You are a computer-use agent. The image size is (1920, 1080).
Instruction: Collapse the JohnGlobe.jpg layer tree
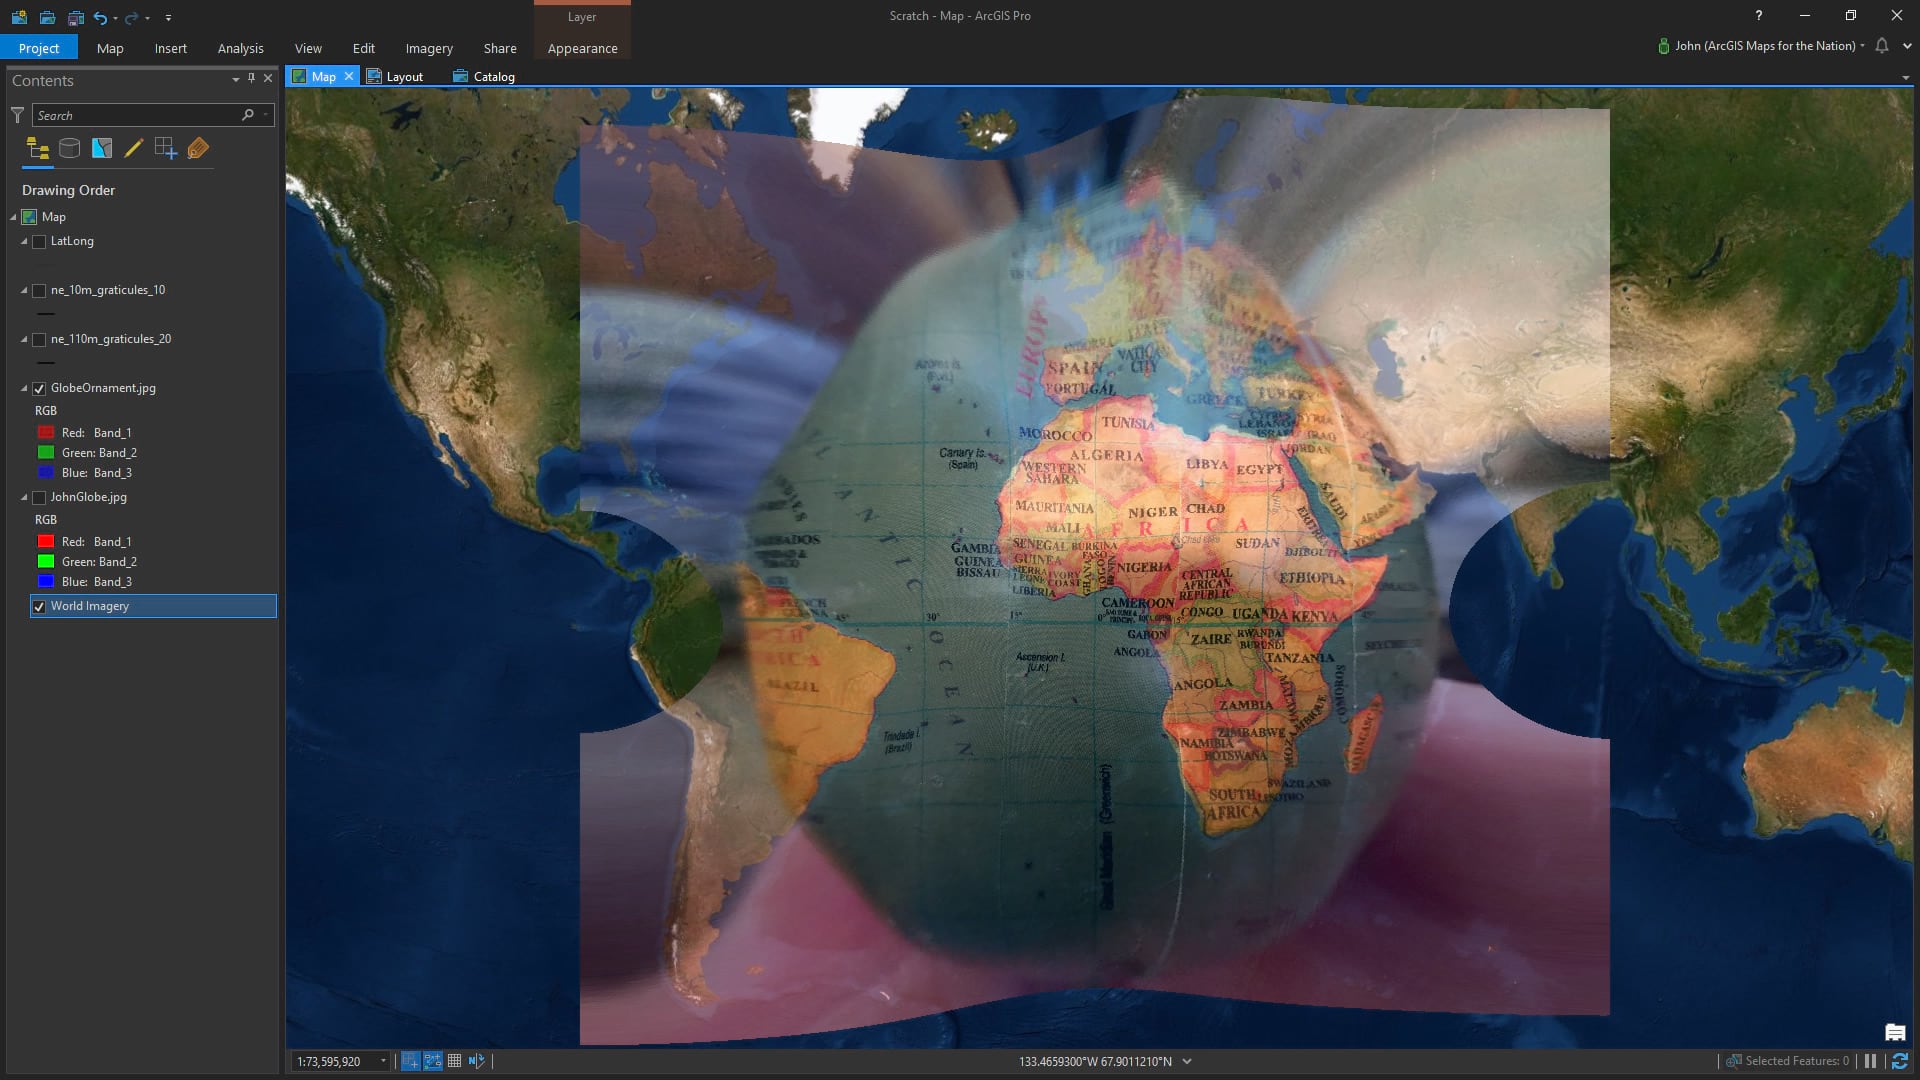tap(25, 497)
